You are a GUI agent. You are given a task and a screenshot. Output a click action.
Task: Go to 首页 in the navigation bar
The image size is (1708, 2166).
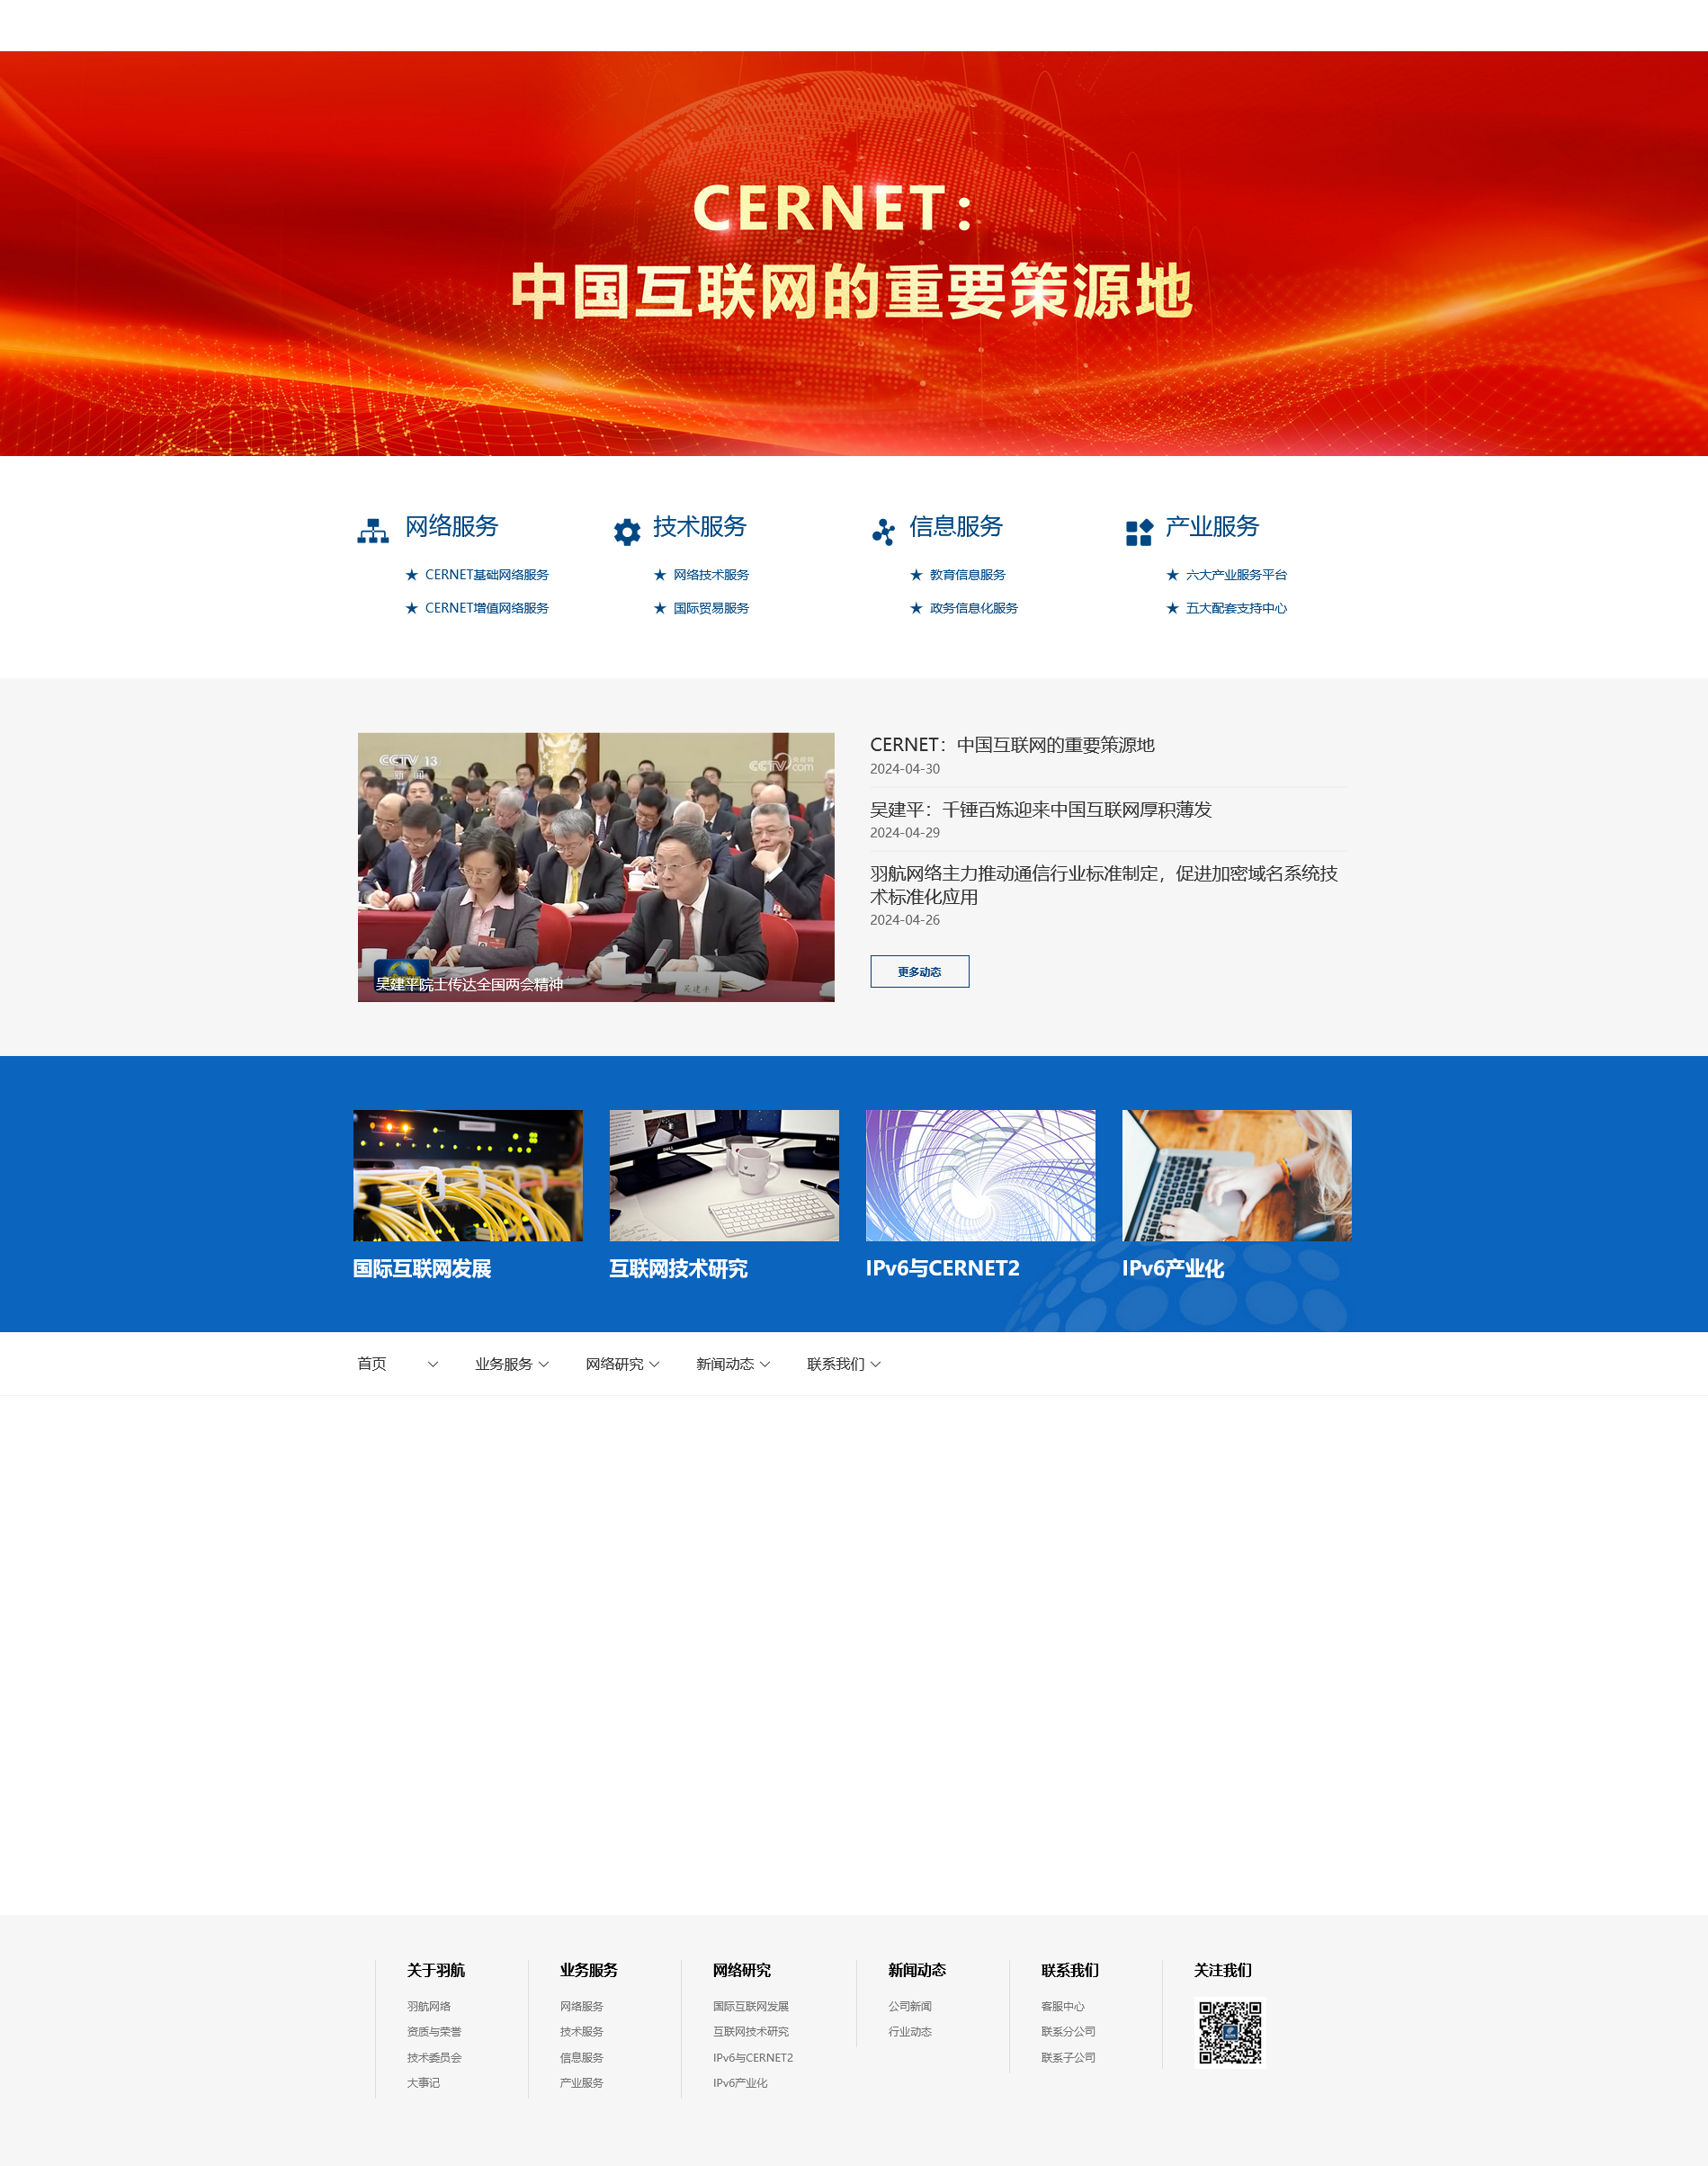tap(372, 1364)
